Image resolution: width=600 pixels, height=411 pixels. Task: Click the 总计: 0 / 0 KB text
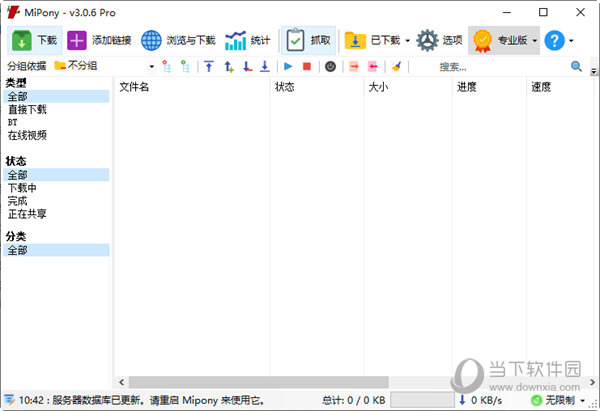(x=354, y=400)
